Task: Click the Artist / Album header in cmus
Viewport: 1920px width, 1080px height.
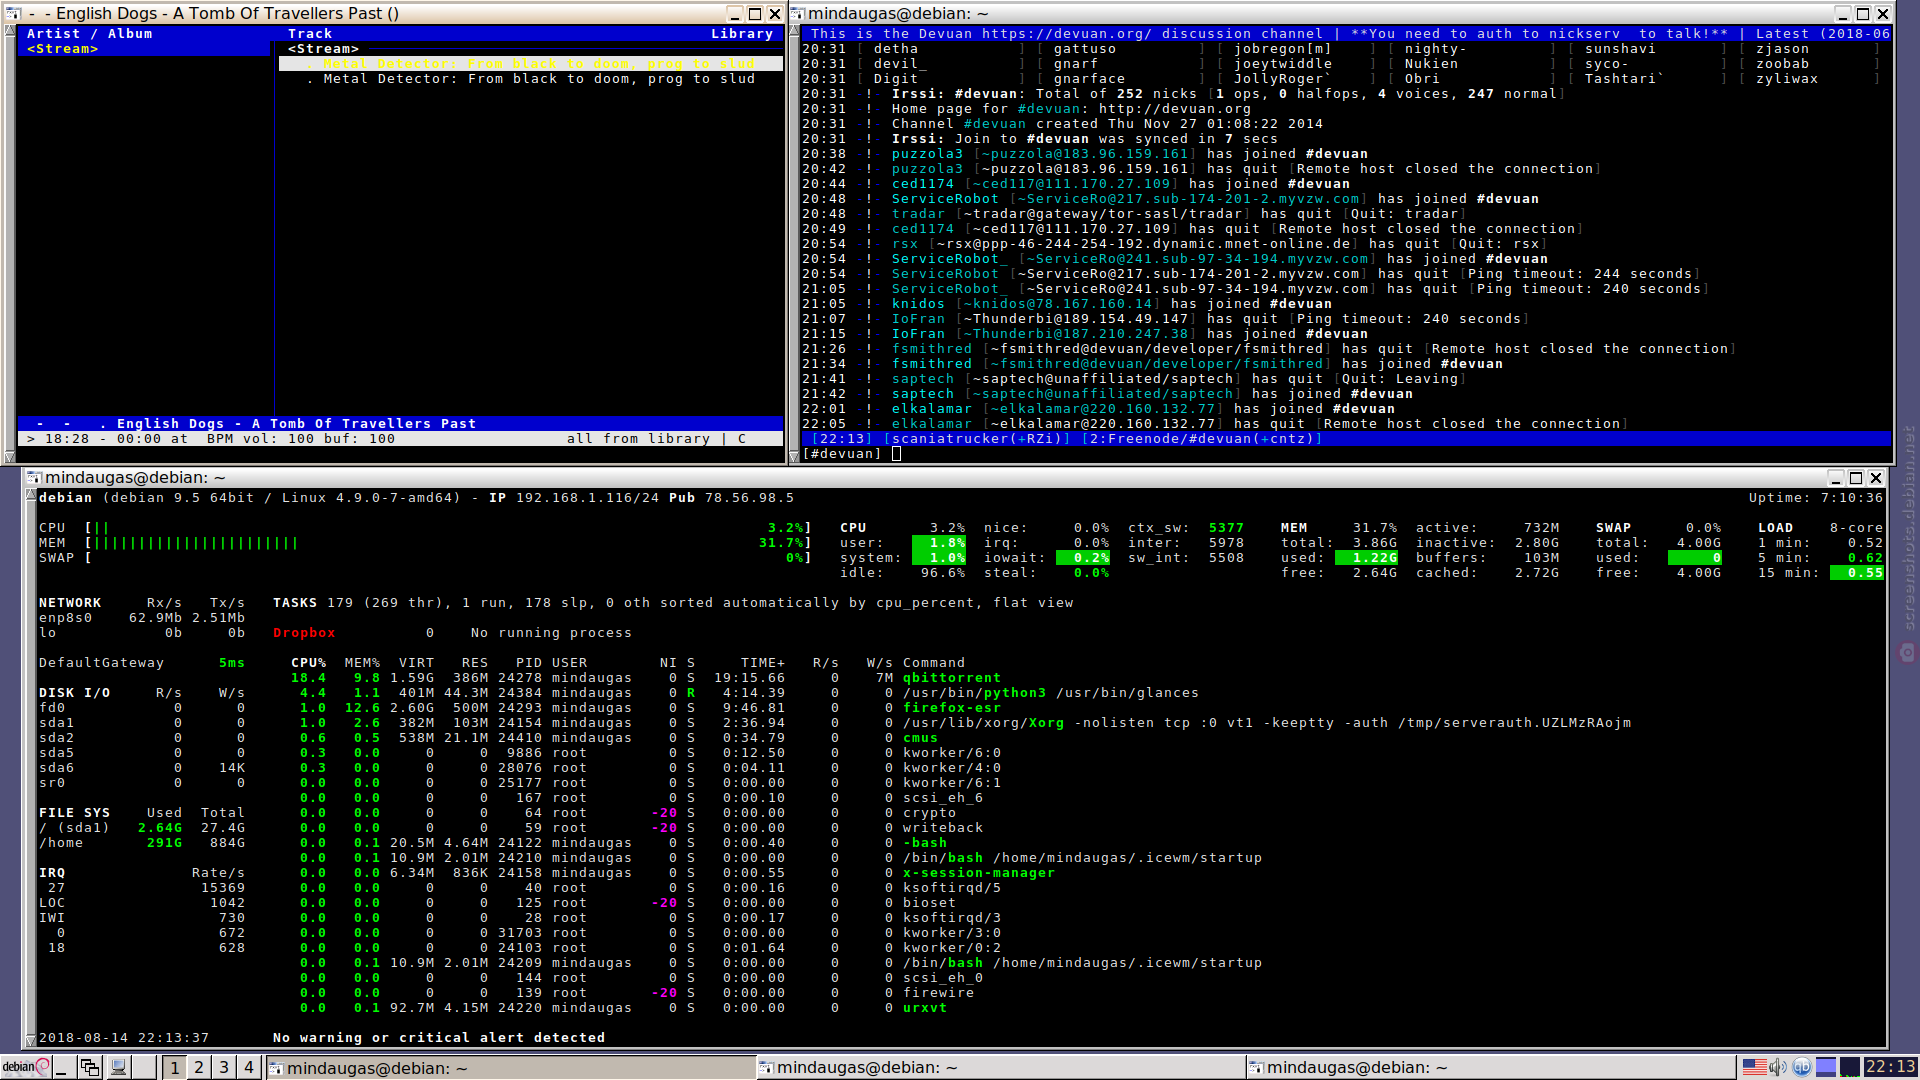Action: 90,33
